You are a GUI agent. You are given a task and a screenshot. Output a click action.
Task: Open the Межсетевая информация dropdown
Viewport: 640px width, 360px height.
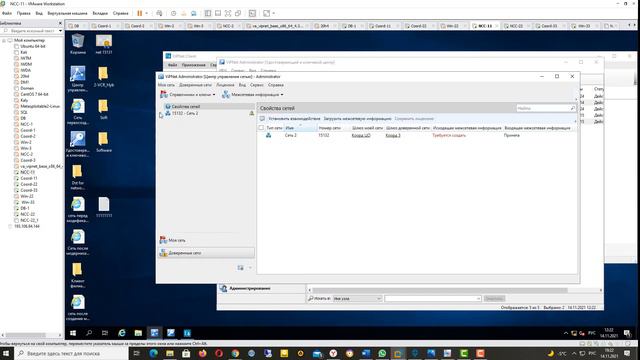click(x=253, y=94)
